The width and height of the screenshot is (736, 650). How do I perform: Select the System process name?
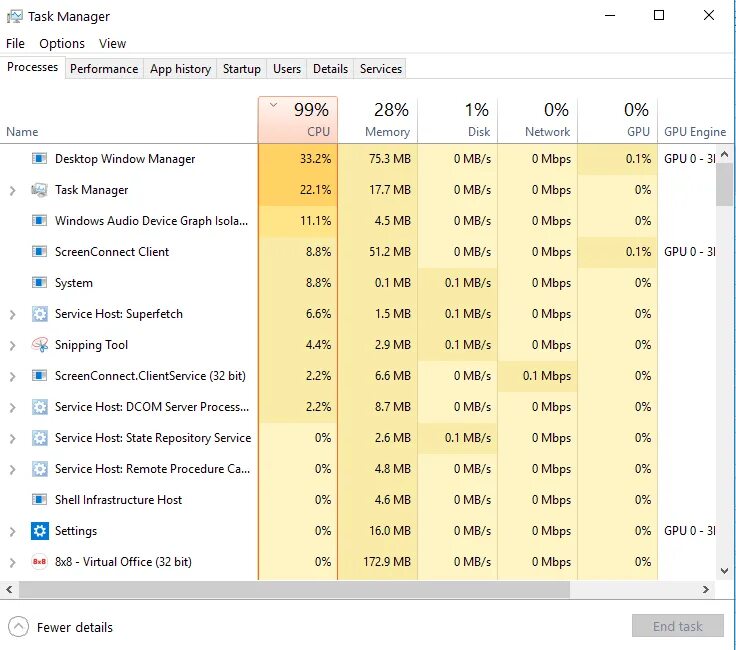point(74,283)
